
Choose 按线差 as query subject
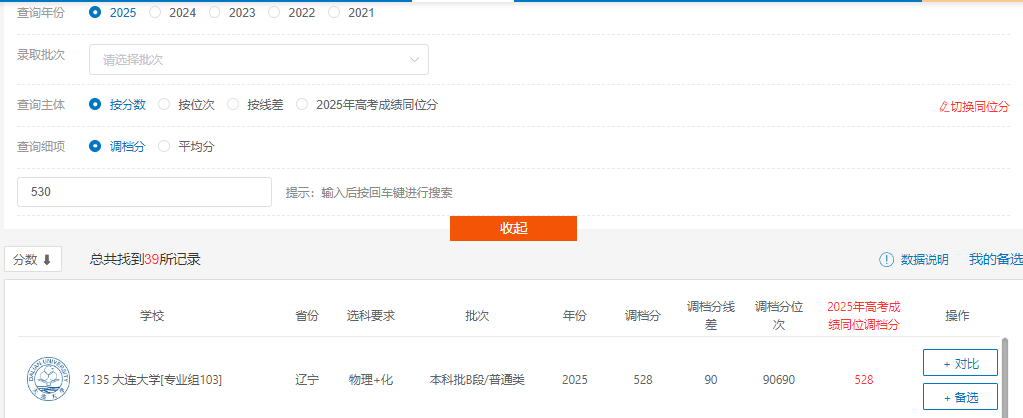click(x=234, y=104)
